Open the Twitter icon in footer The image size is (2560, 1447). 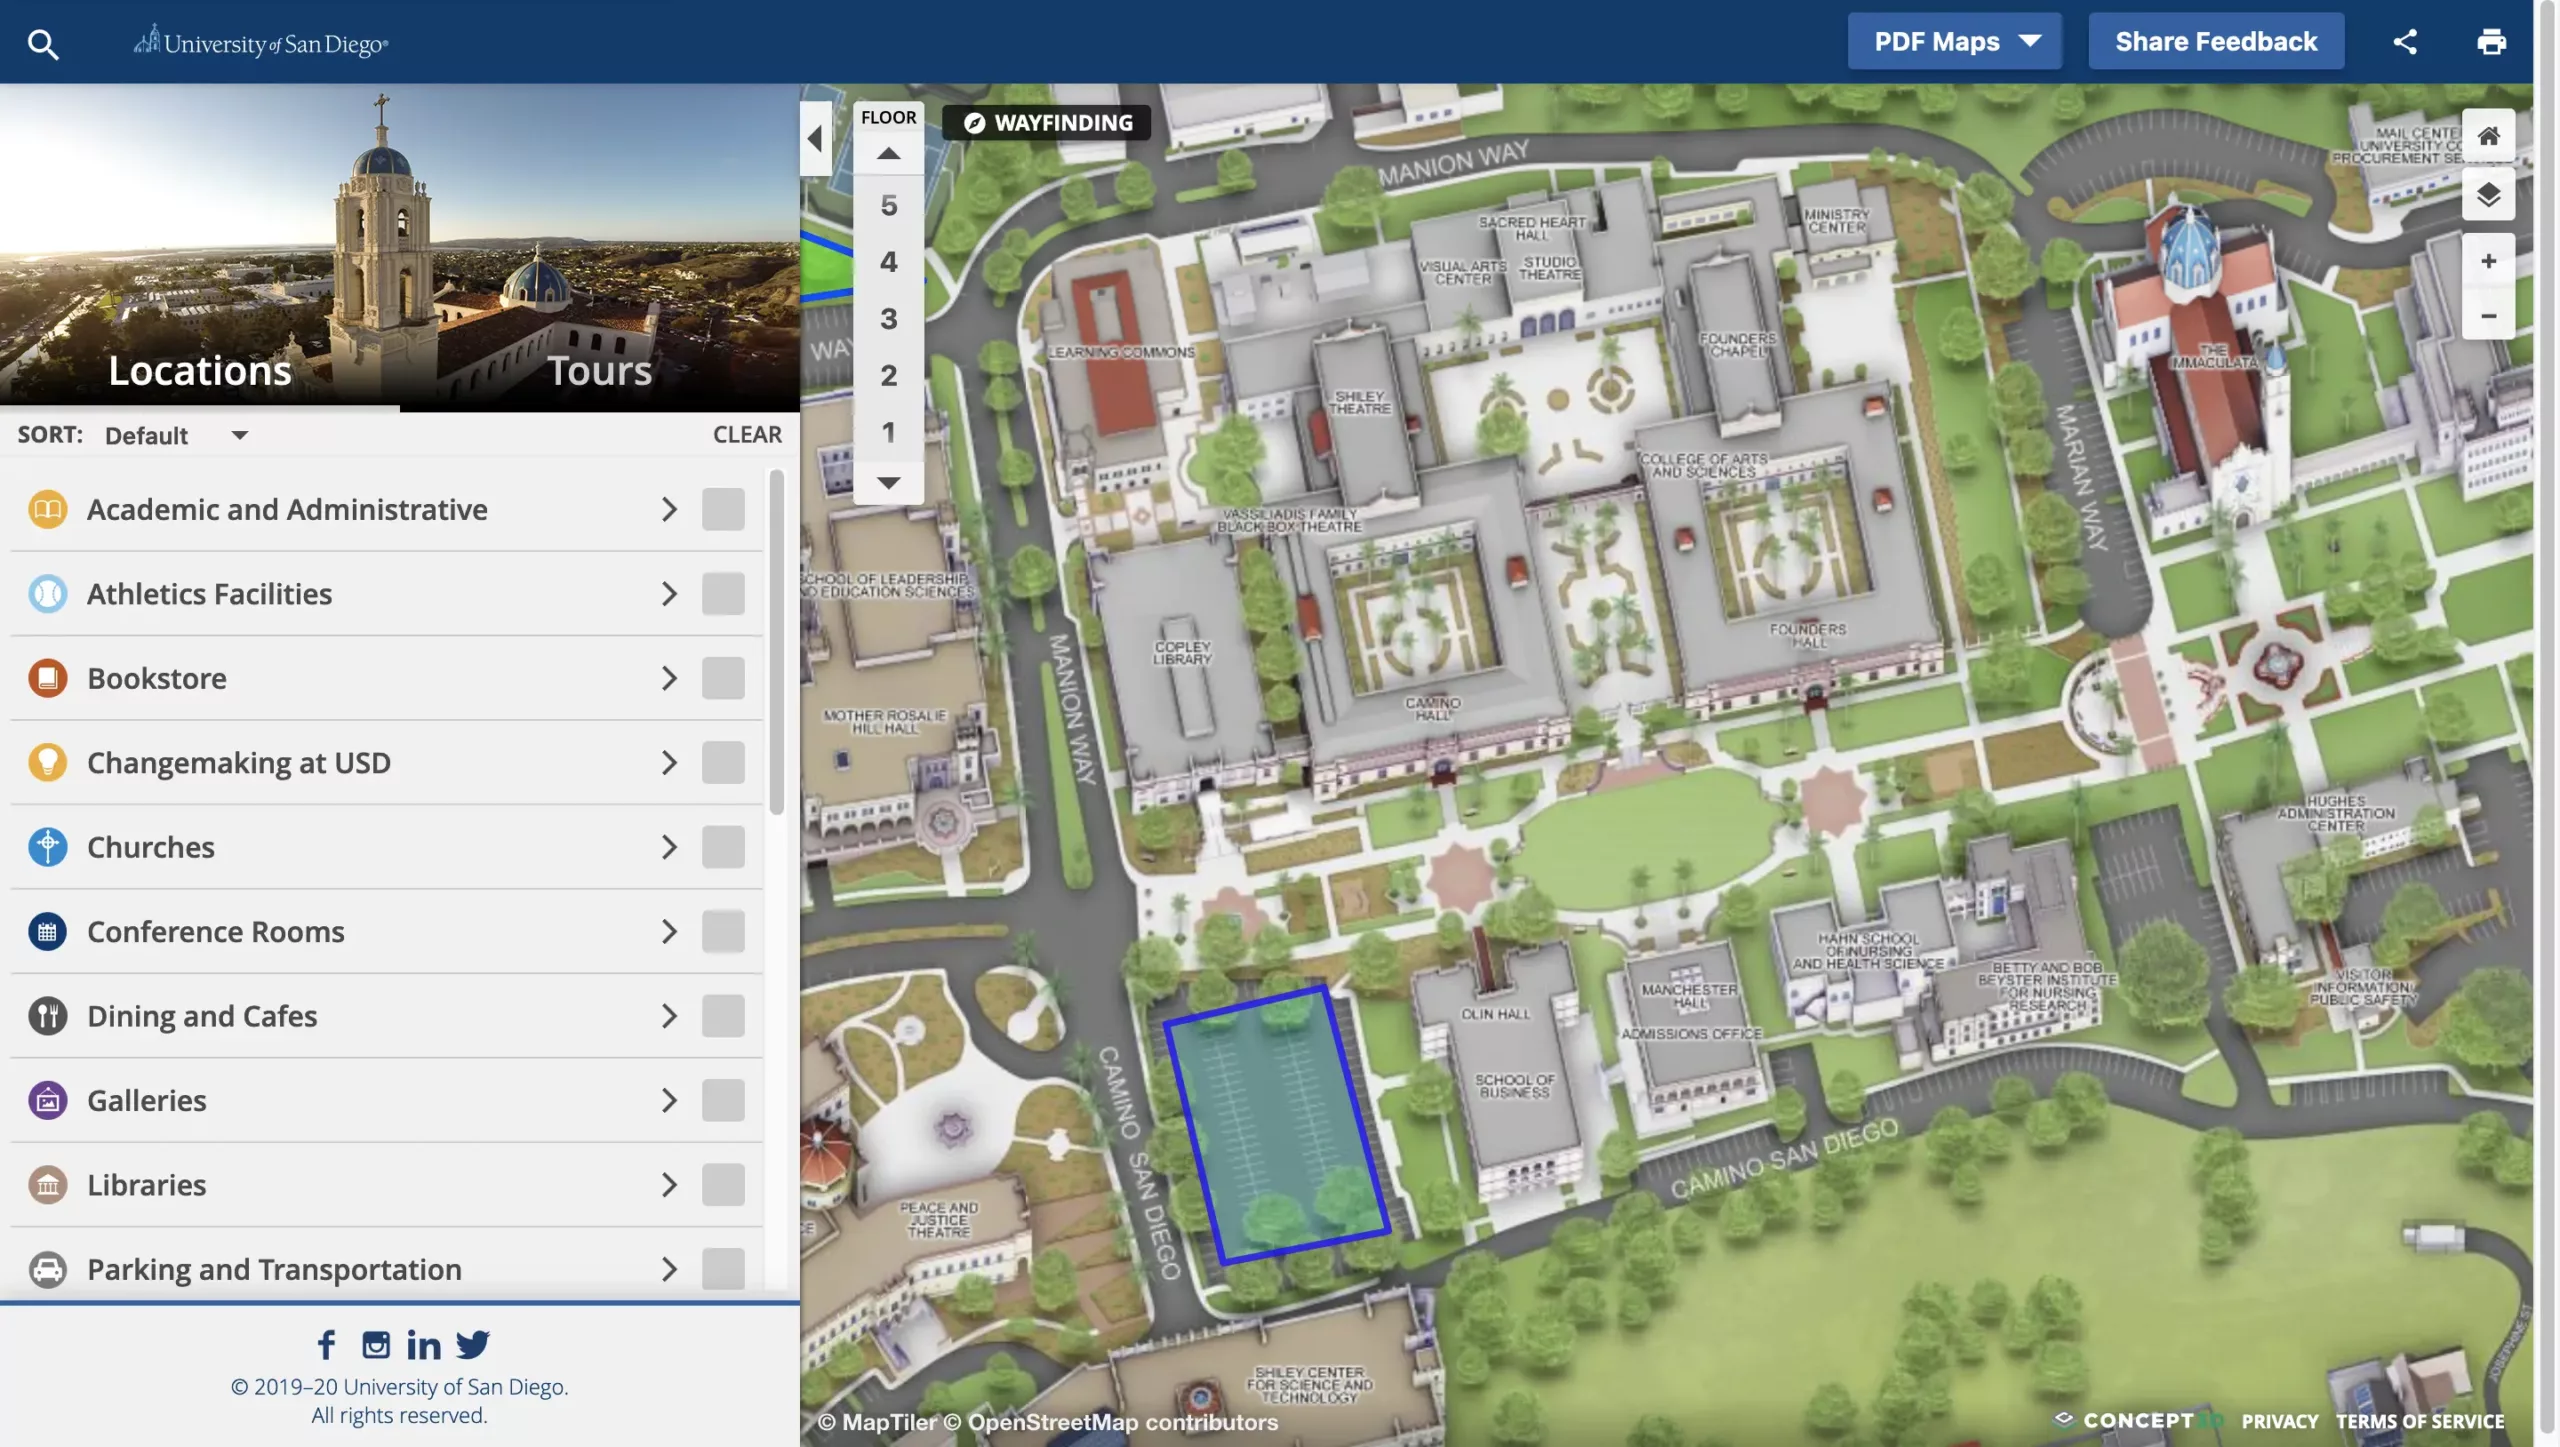point(472,1344)
